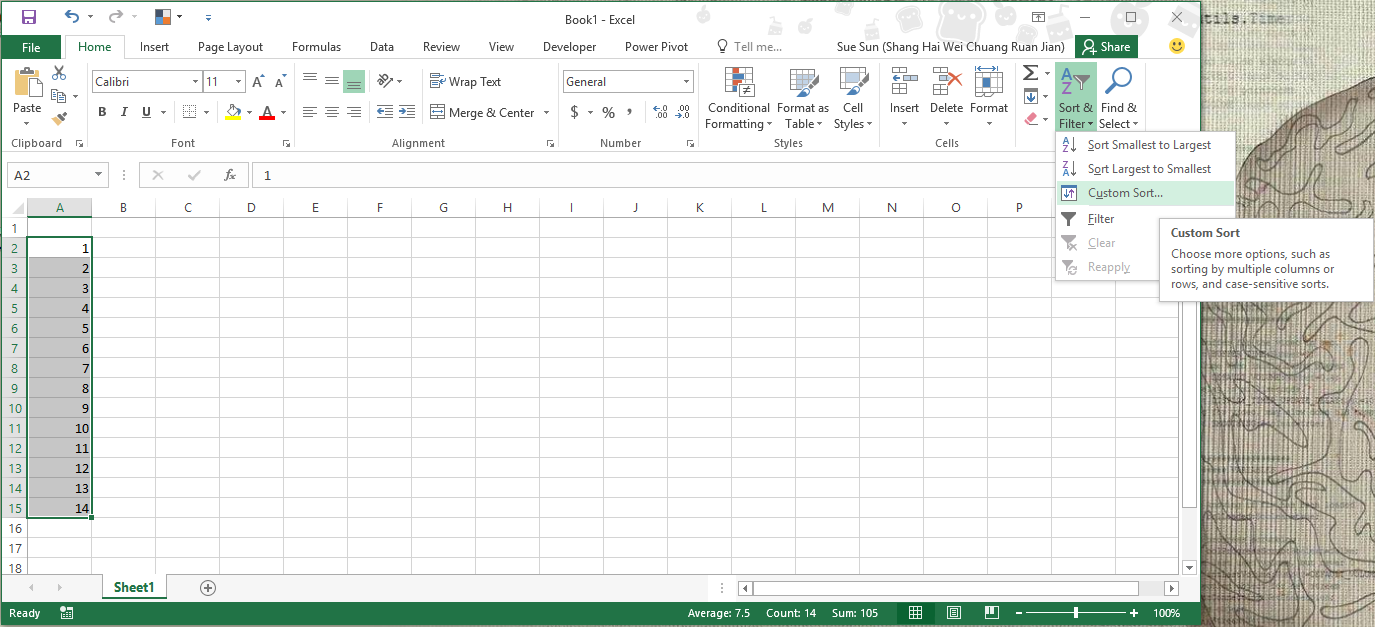Increase indent in the Alignment group
Image resolution: width=1375 pixels, height=627 pixels.
click(406, 112)
